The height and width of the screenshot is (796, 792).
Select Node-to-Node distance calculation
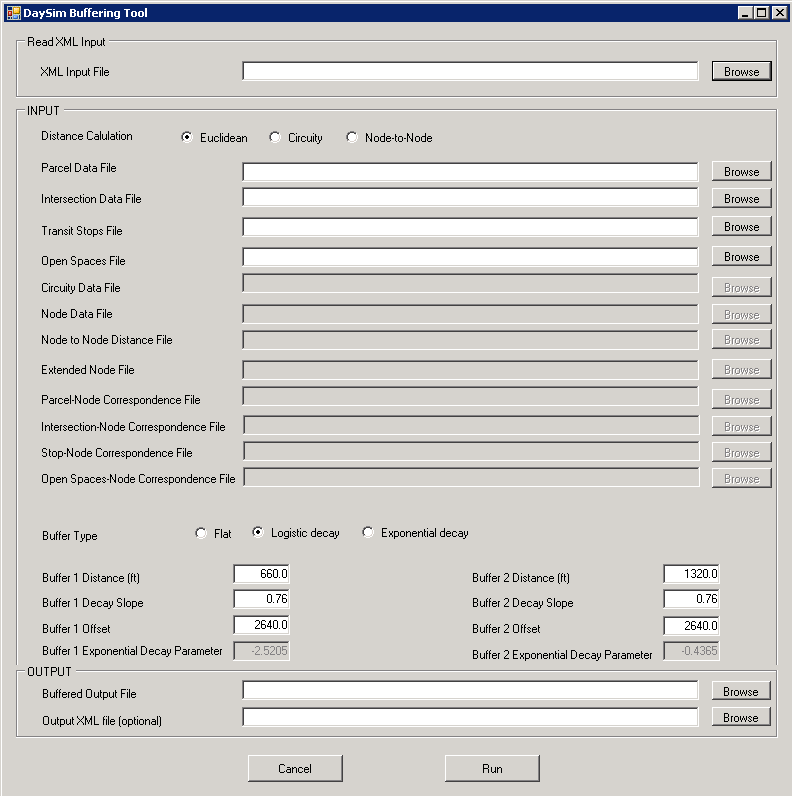coord(352,138)
